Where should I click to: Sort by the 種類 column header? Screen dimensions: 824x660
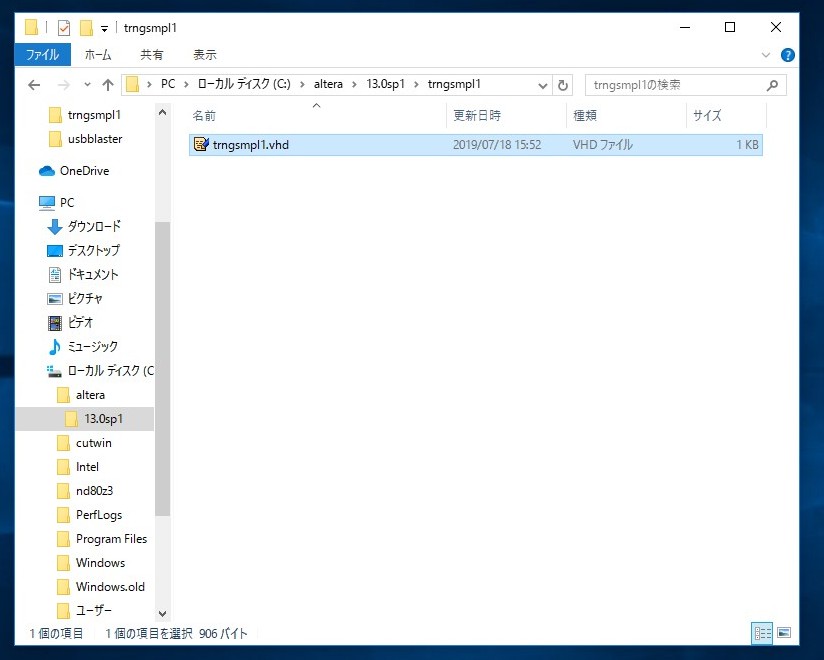point(626,116)
